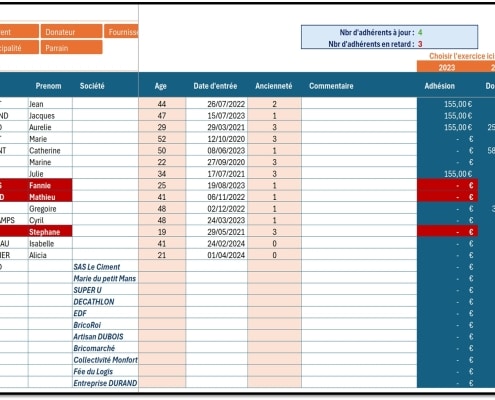Click the Entreprise DURAND company cell
495x400 pixels.
click(105, 383)
